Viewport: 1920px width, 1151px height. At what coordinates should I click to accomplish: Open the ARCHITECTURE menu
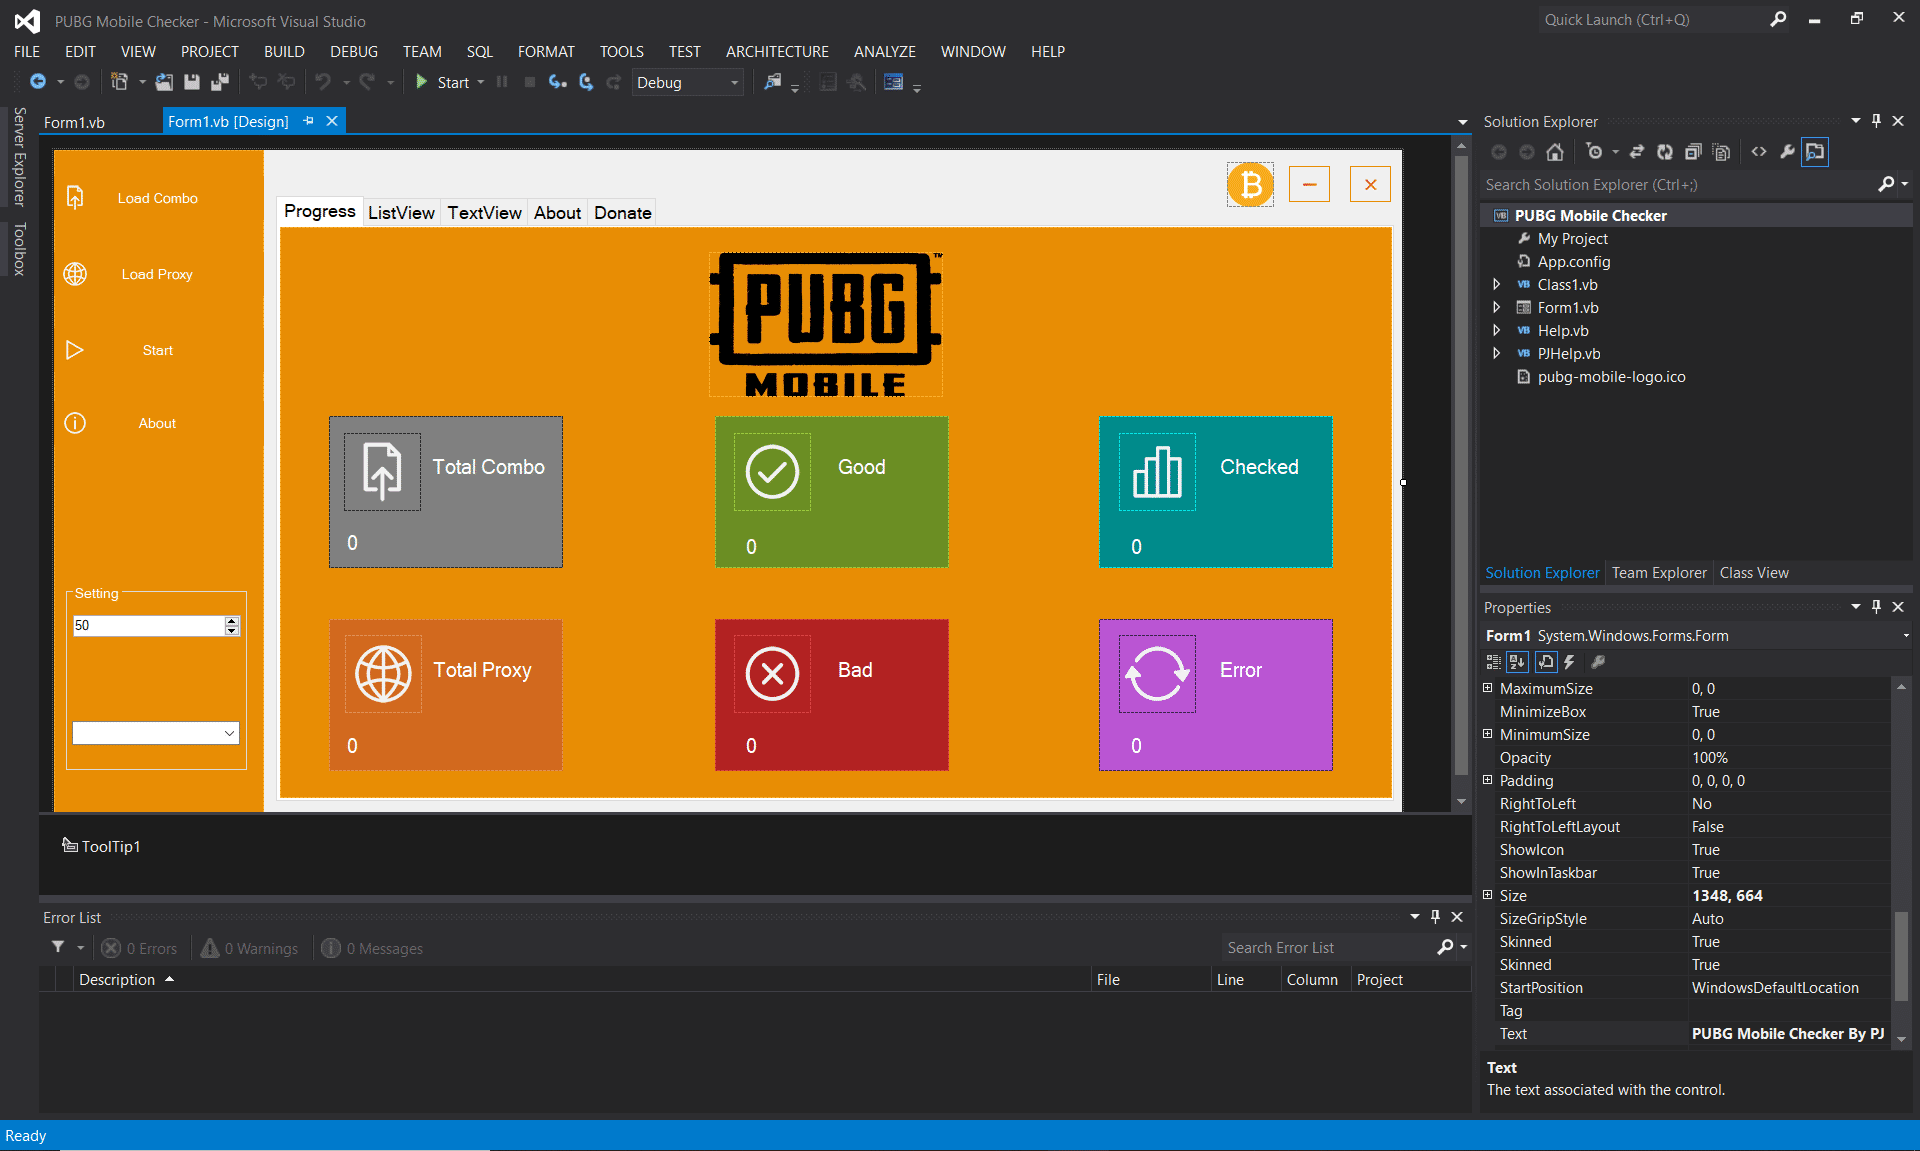click(x=777, y=51)
